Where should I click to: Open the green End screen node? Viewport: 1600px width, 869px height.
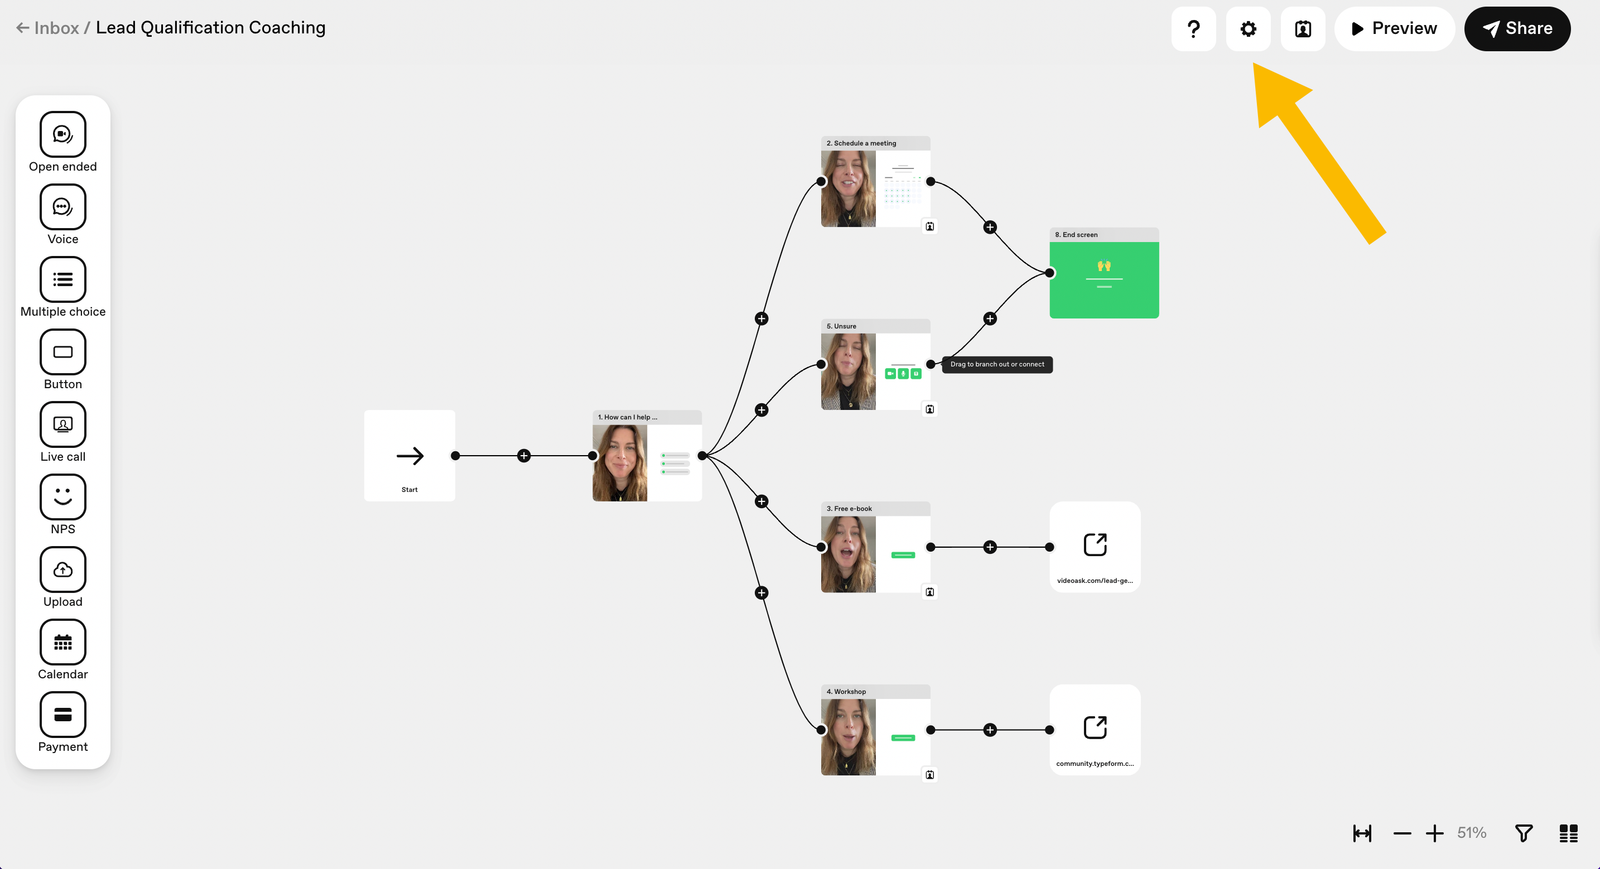click(x=1104, y=280)
